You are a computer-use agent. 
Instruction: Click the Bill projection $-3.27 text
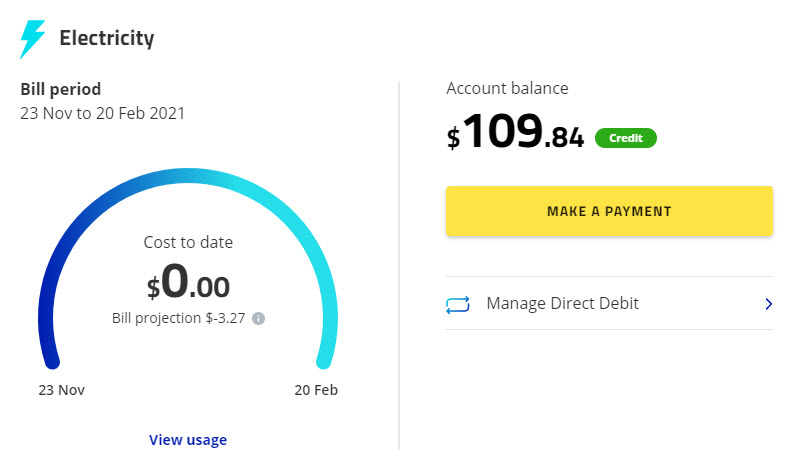pyautogui.click(x=179, y=318)
